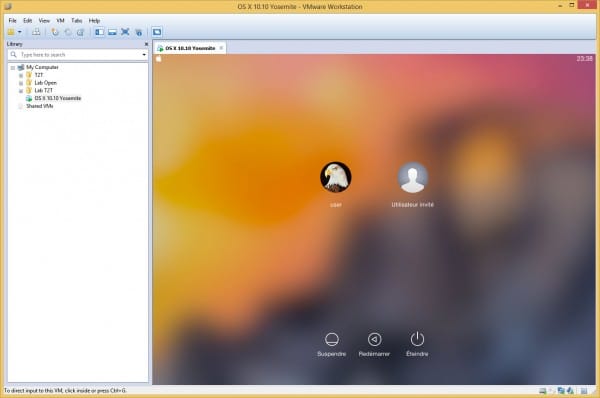Viewport: 600px width, 398px height.
Task: Click the power on/suspend toolbar icon
Action: pos(11,32)
